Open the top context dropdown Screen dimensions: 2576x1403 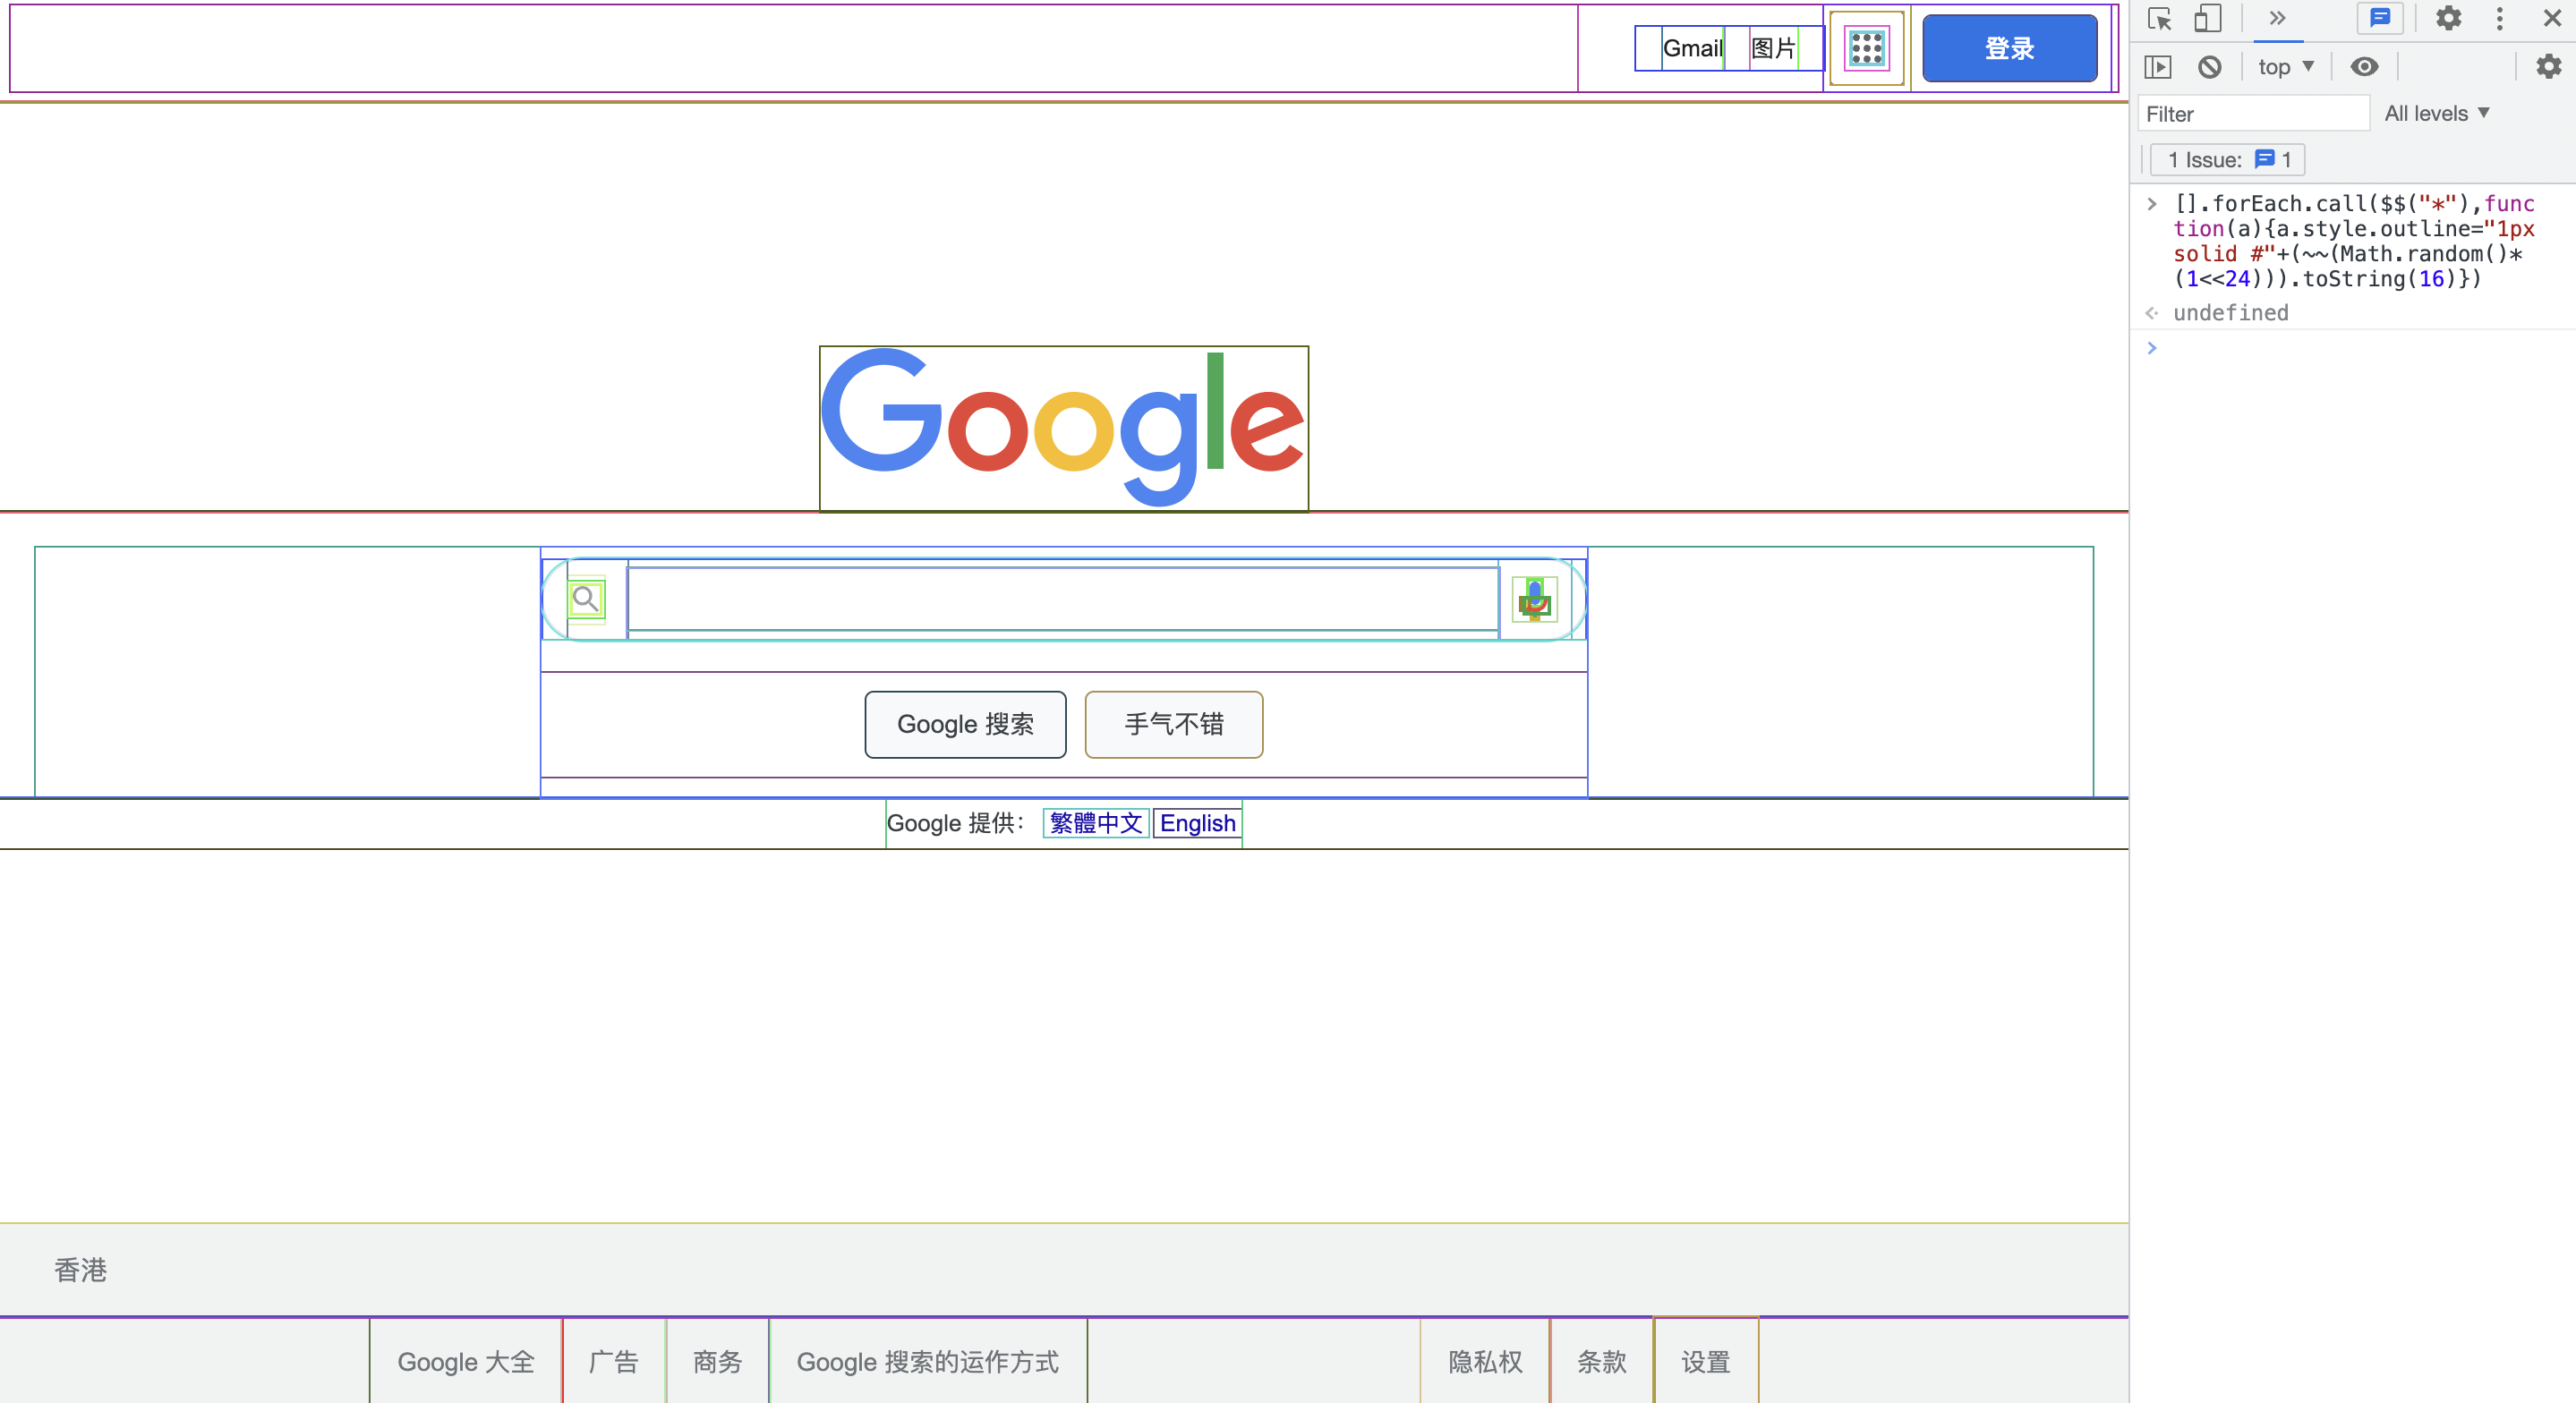(2285, 67)
